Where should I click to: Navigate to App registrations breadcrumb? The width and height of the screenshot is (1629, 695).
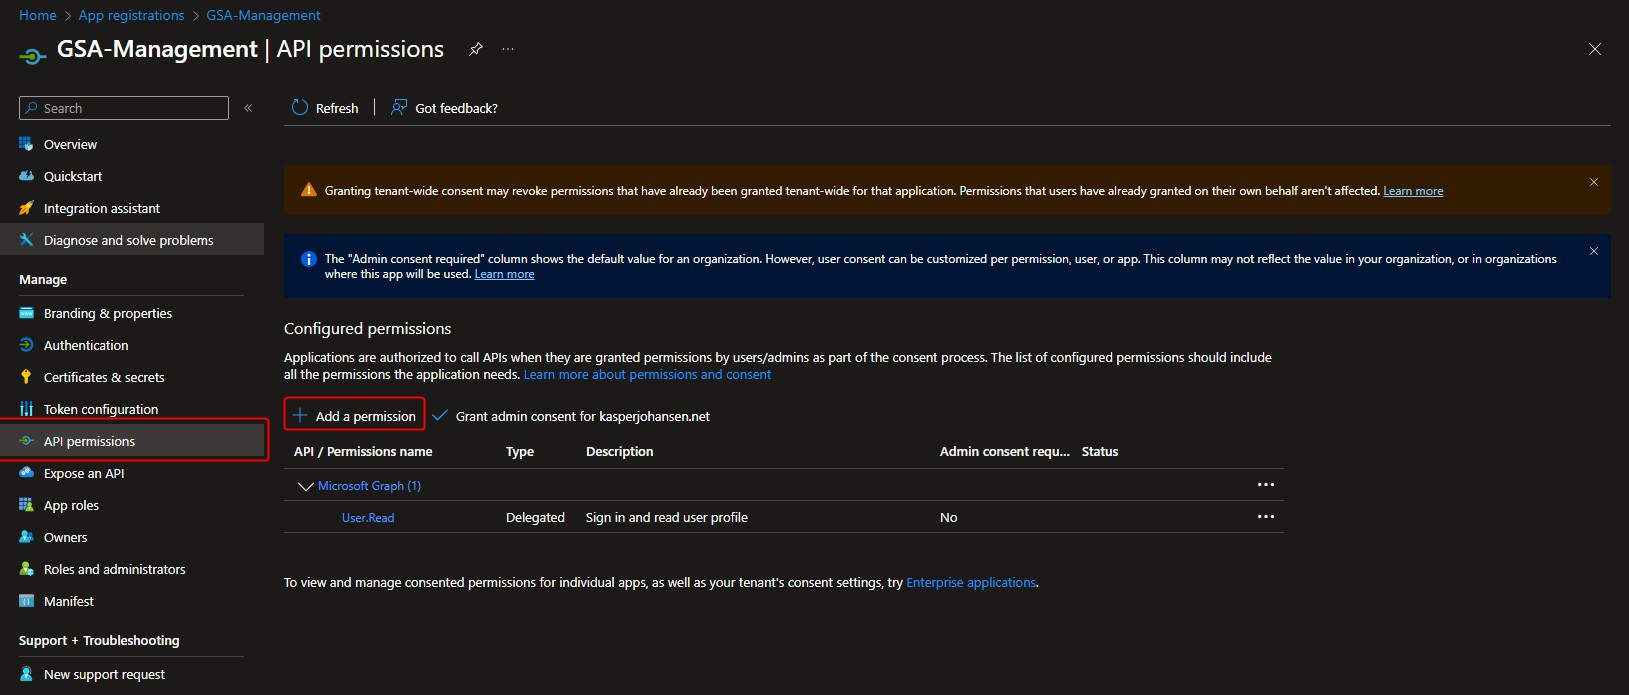131,15
